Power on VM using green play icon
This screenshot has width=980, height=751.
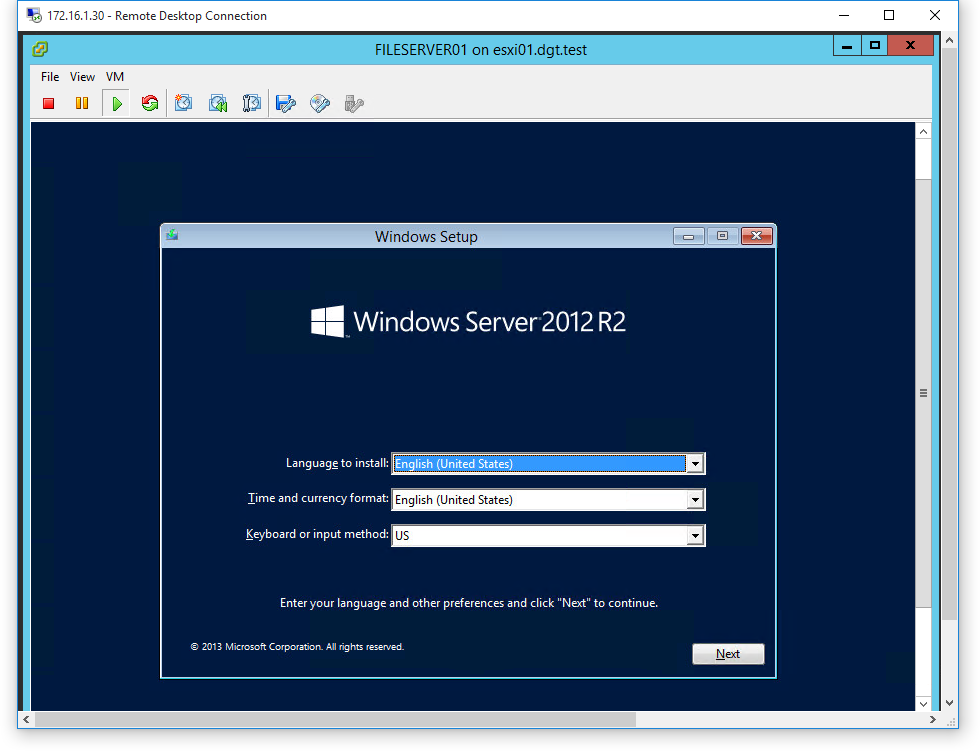116,103
